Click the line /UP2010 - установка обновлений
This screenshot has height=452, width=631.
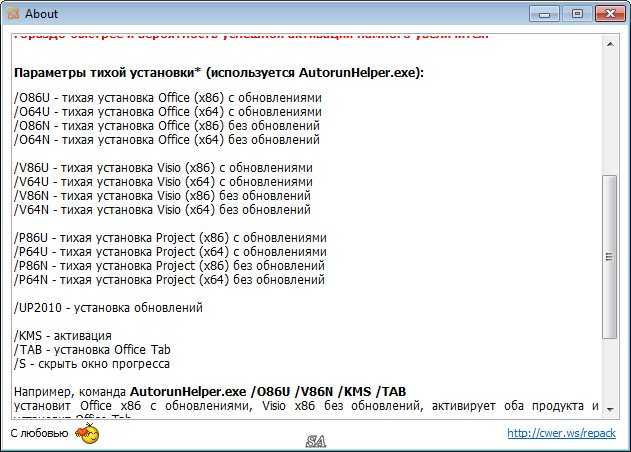point(108,308)
